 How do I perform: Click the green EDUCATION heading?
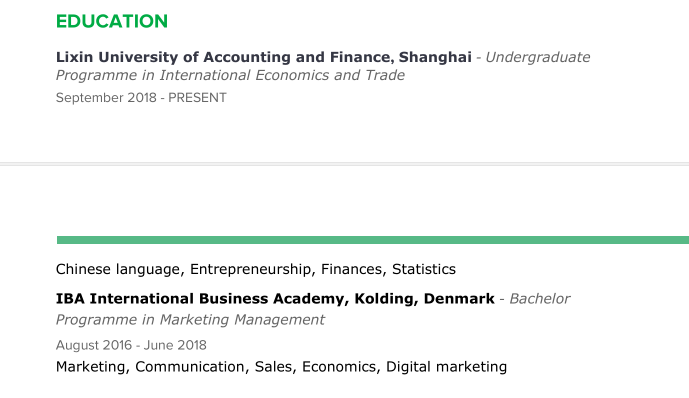pyautogui.click(x=112, y=21)
